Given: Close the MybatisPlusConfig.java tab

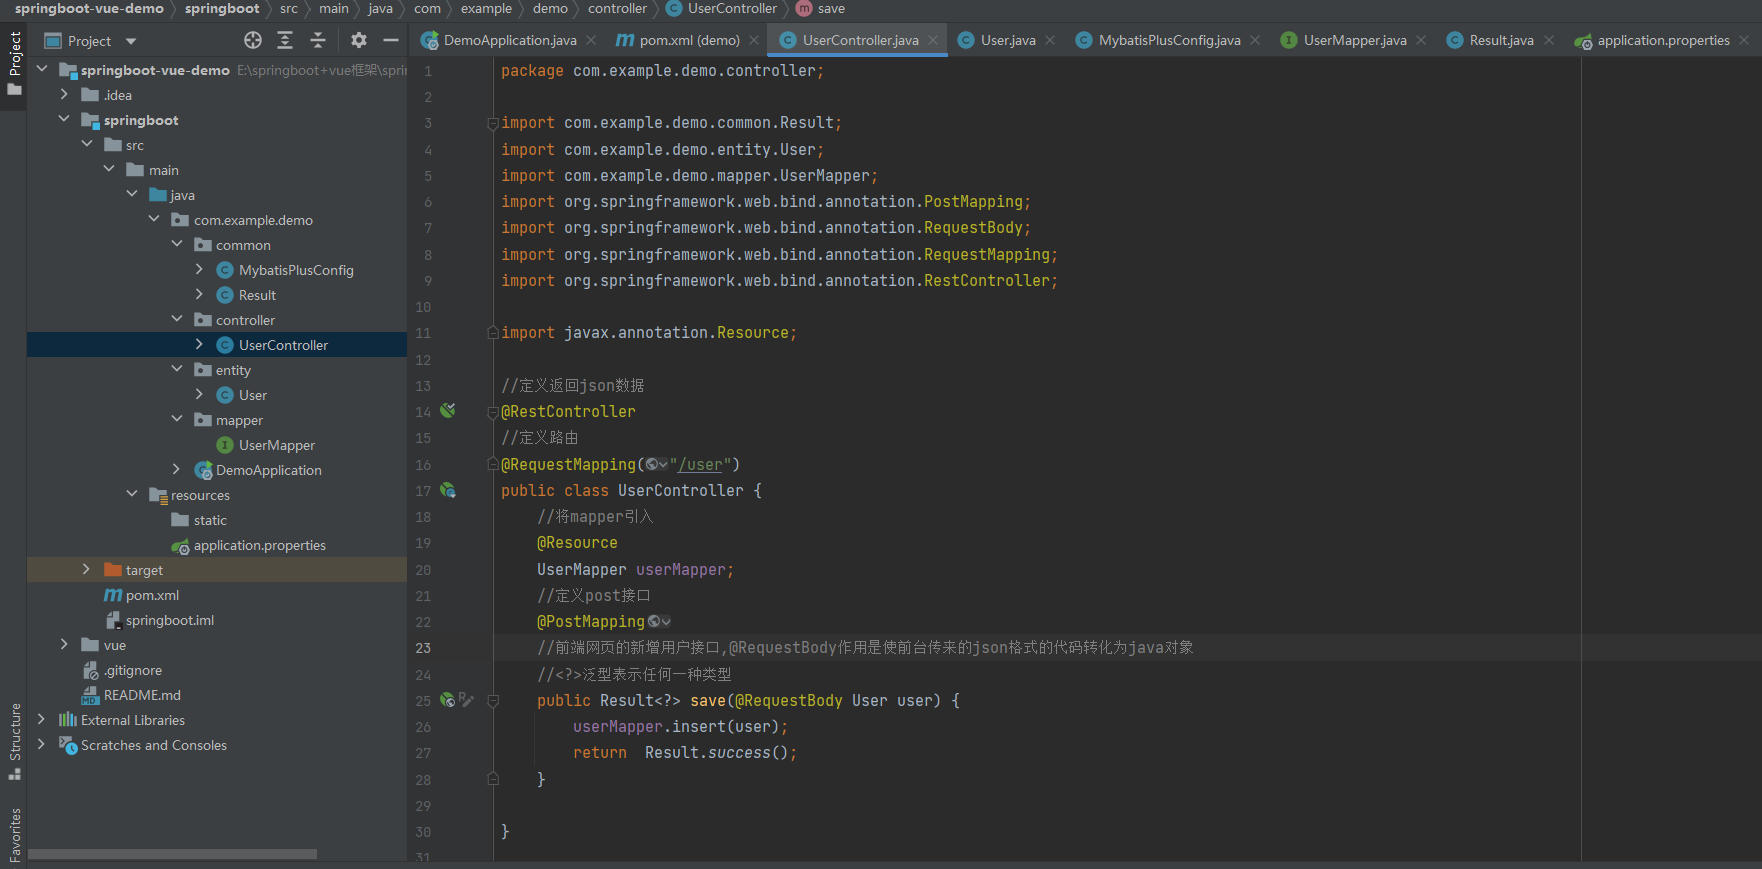Looking at the screenshot, I should [1255, 40].
